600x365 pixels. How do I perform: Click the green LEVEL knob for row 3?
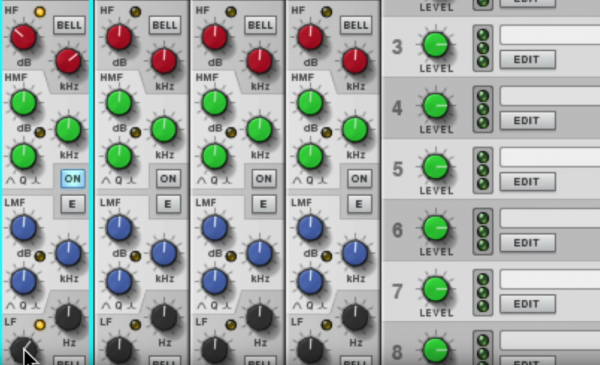[x=436, y=45]
